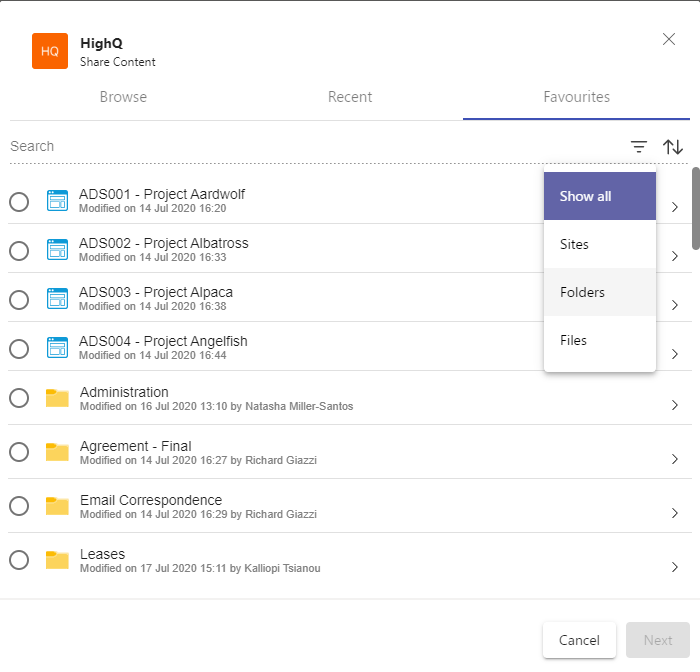Screen dimensions: 700x672
Task: Click the sort arrows icon
Action: (673, 147)
